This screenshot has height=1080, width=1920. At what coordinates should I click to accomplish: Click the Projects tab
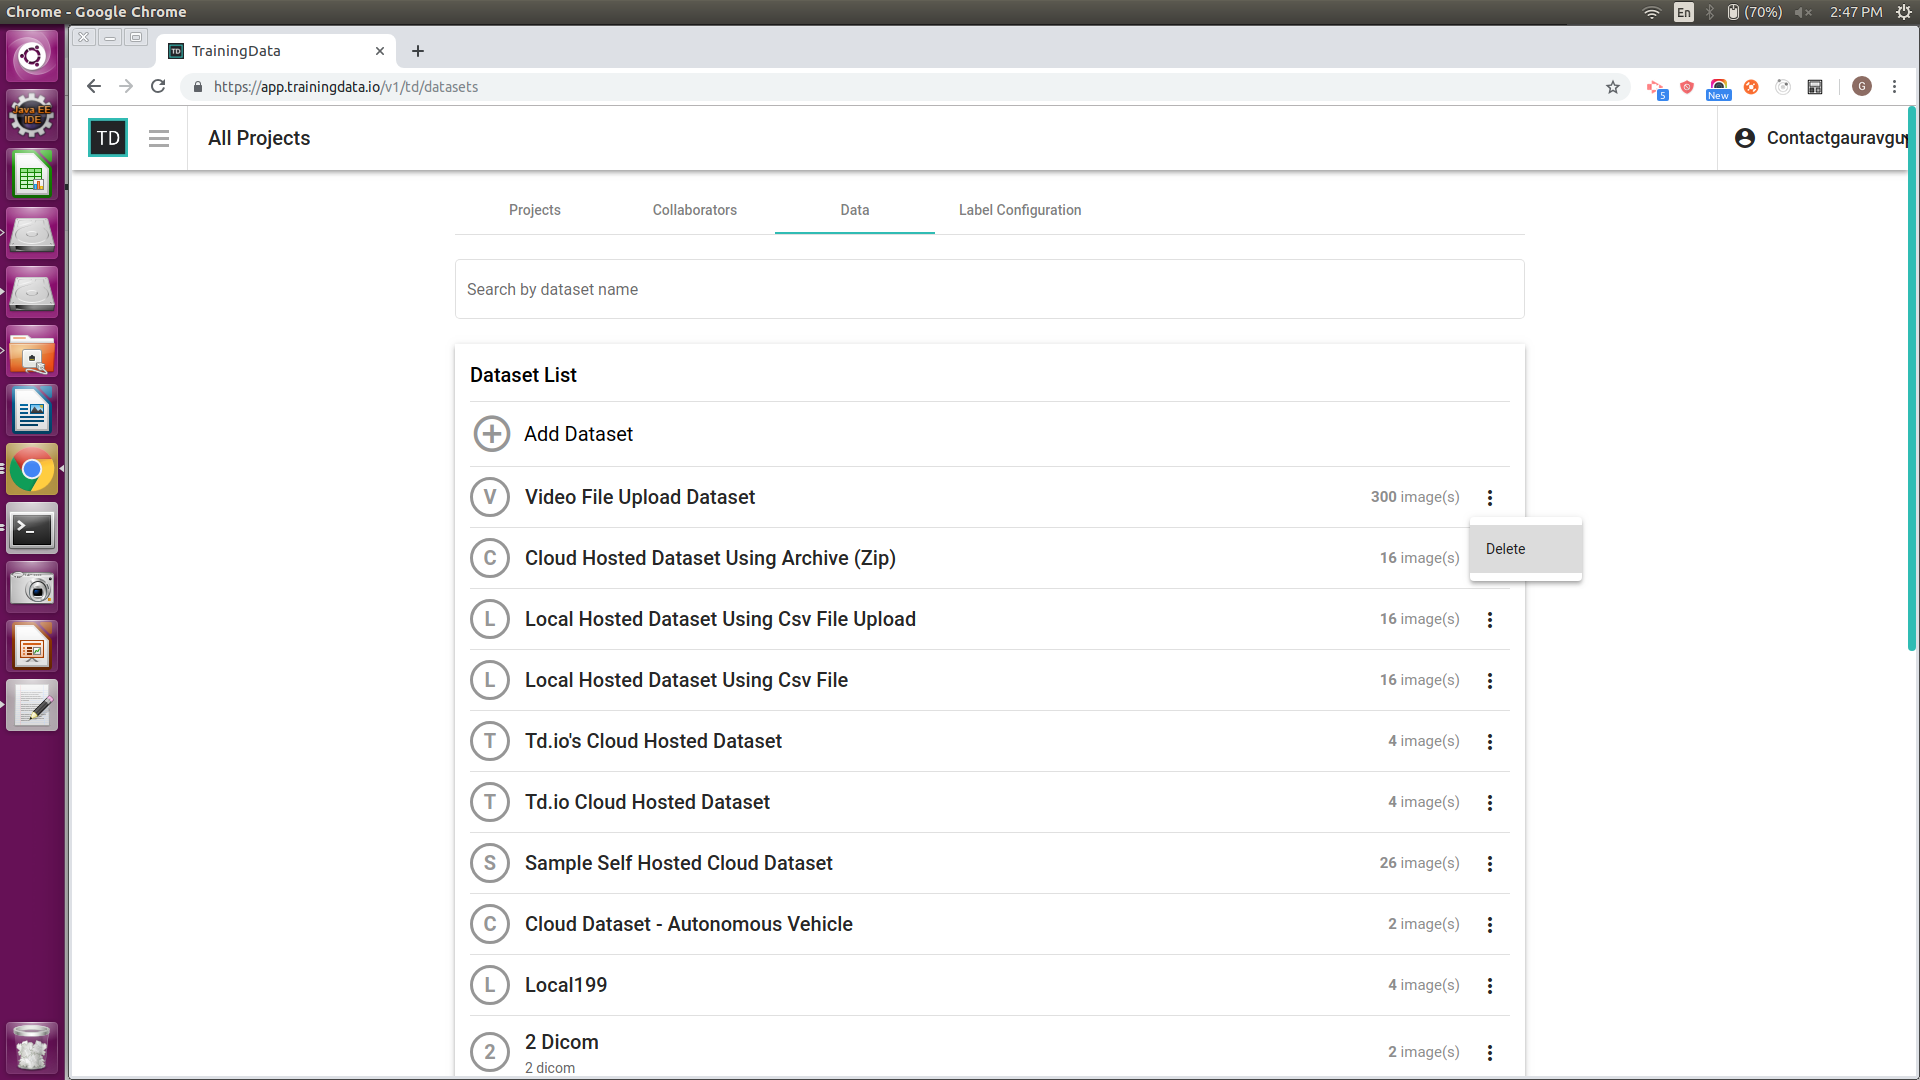tap(534, 210)
